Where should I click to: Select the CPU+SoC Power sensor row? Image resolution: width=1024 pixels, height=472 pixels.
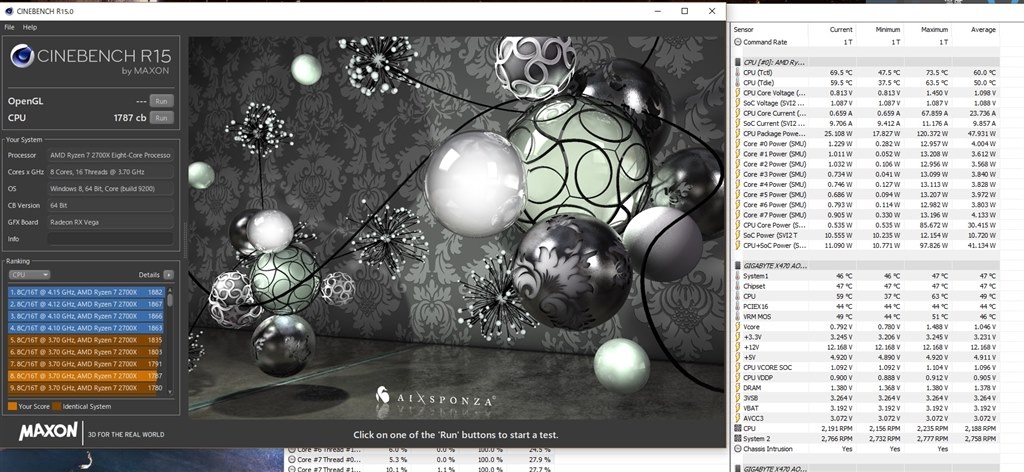865,245
